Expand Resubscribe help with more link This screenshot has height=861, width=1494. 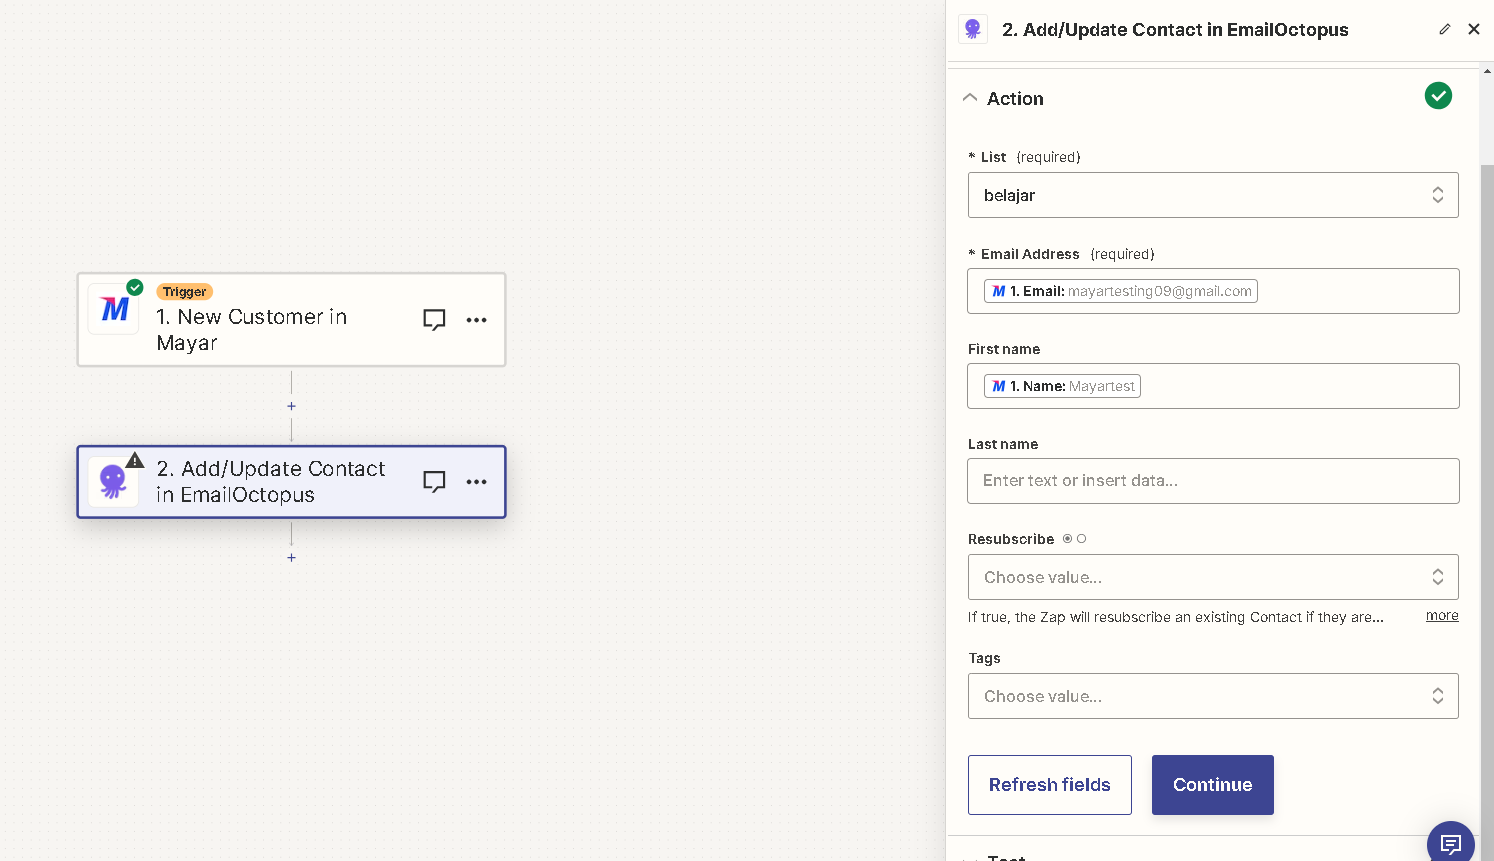[1442, 616]
